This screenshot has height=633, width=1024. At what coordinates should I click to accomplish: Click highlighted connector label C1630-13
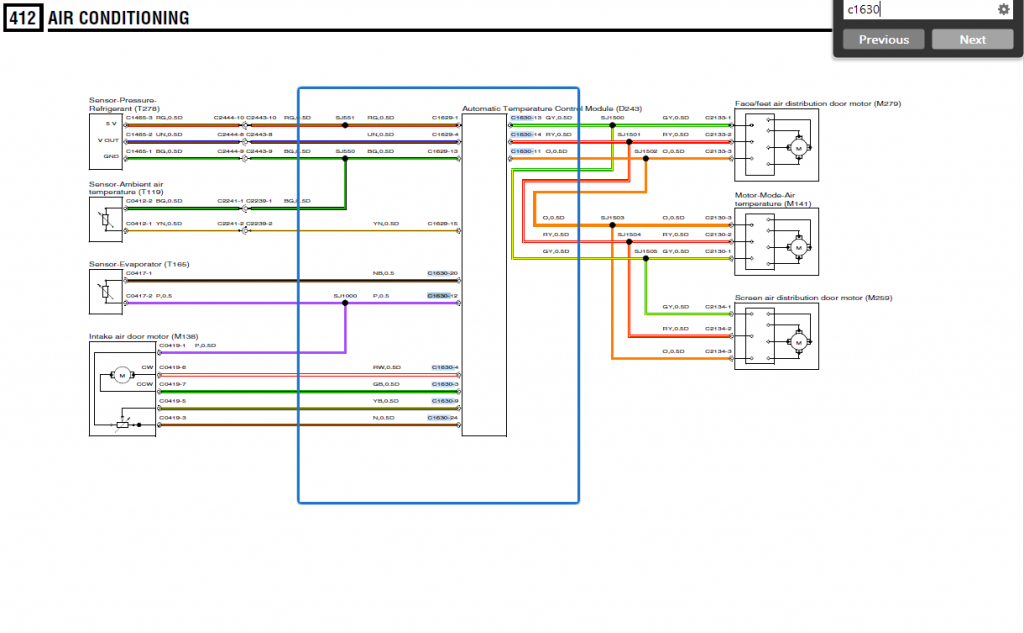pyautogui.click(x=526, y=118)
